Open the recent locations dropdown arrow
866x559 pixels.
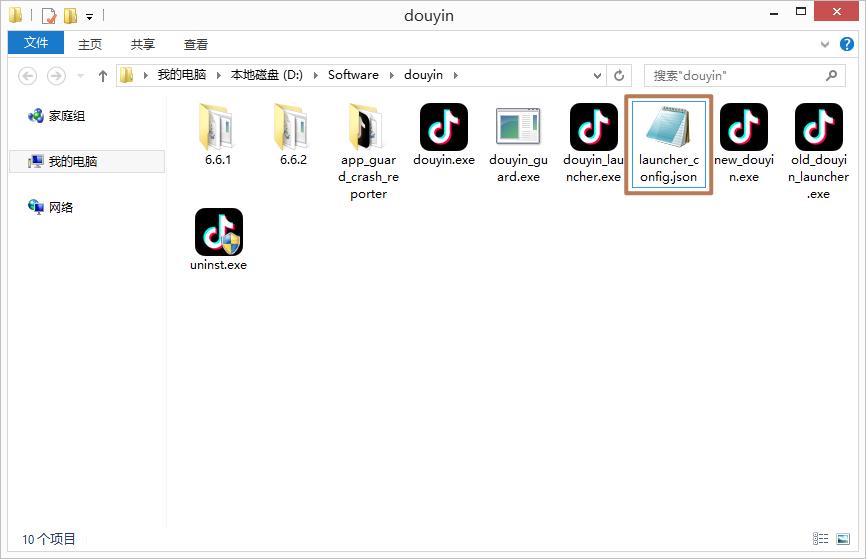pos(81,75)
